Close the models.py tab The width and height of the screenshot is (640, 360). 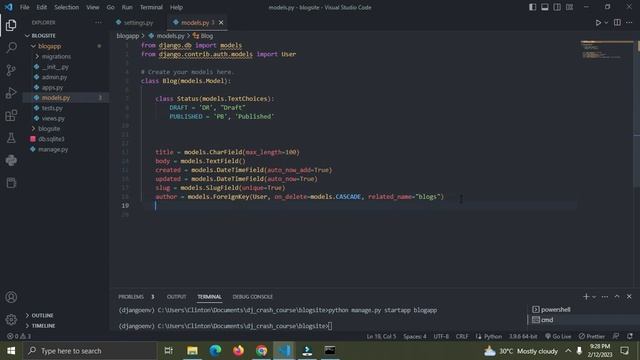coord(221,22)
